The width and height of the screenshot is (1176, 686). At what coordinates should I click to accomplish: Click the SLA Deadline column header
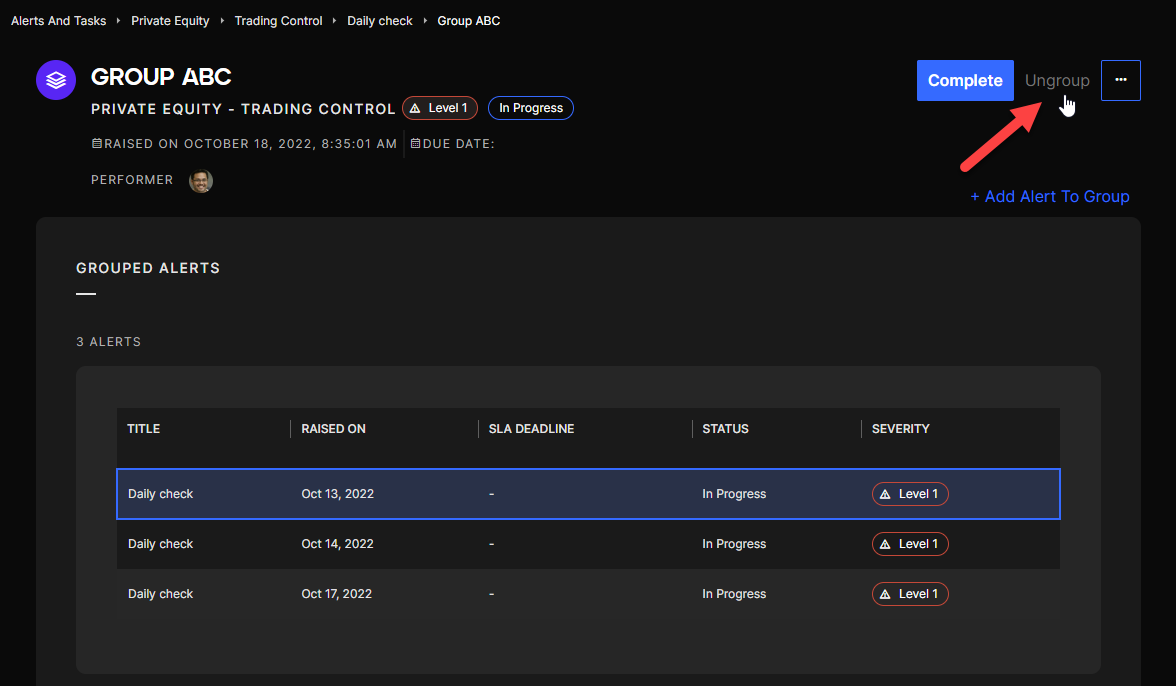point(531,429)
